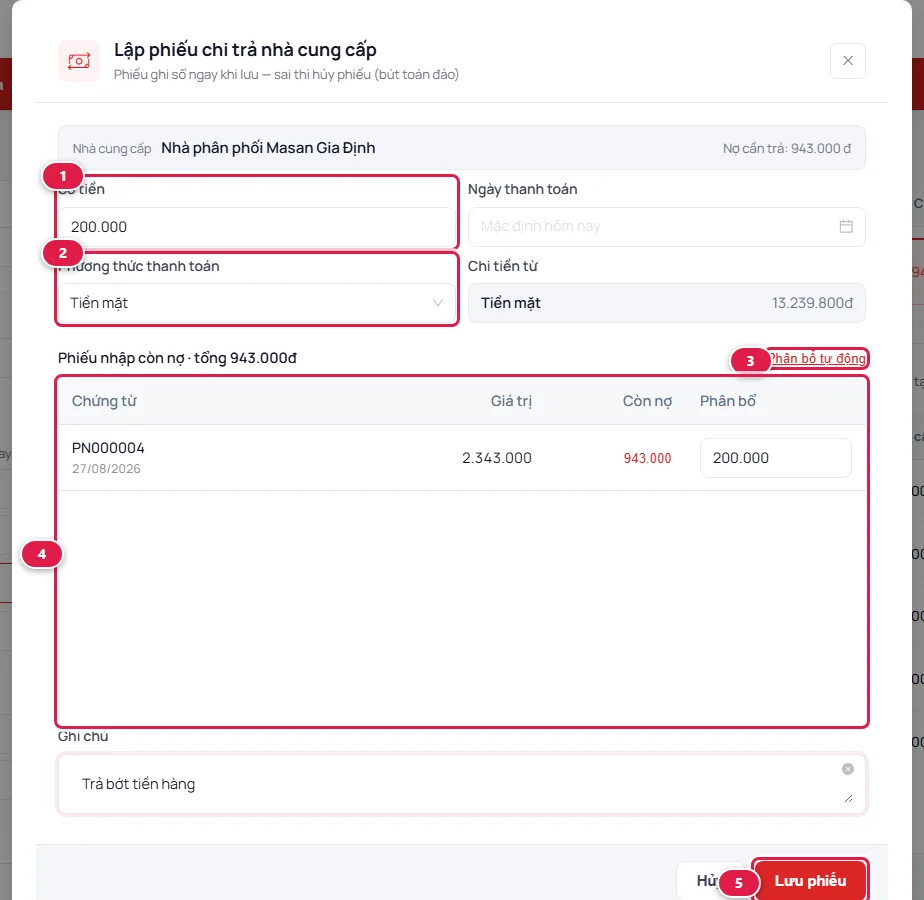Open the calendar icon in Ngày thanh toán
This screenshot has width=924, height=900.
[846, 226]
